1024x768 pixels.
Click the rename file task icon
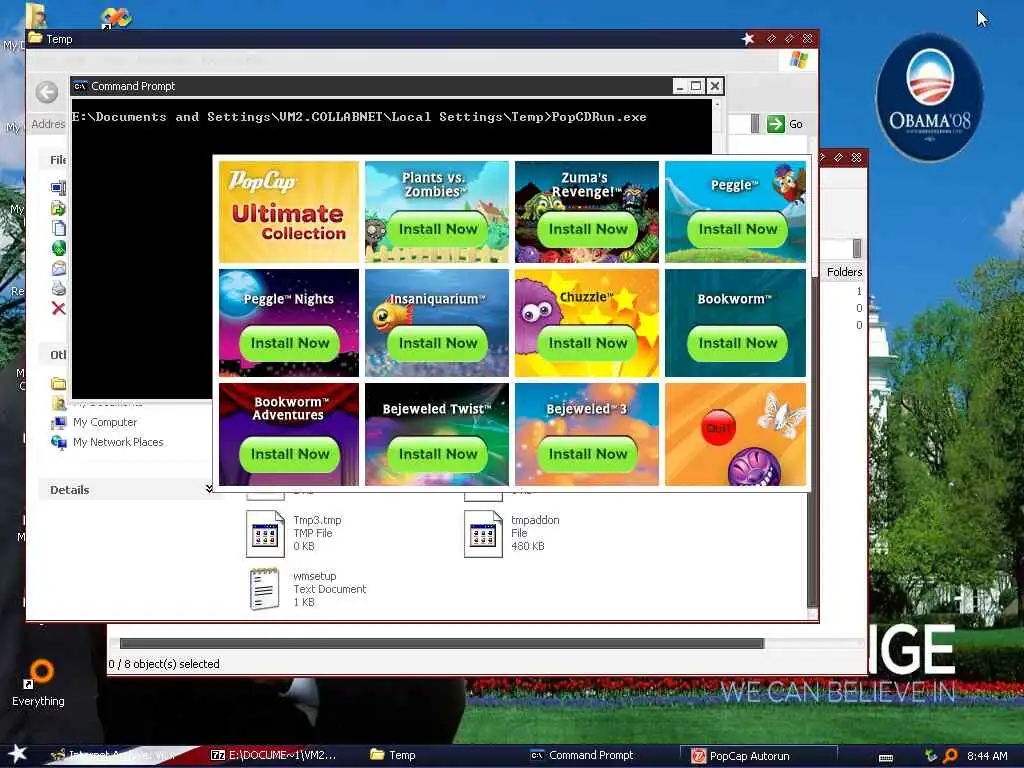pyautogui.click(x=59, y=188)
